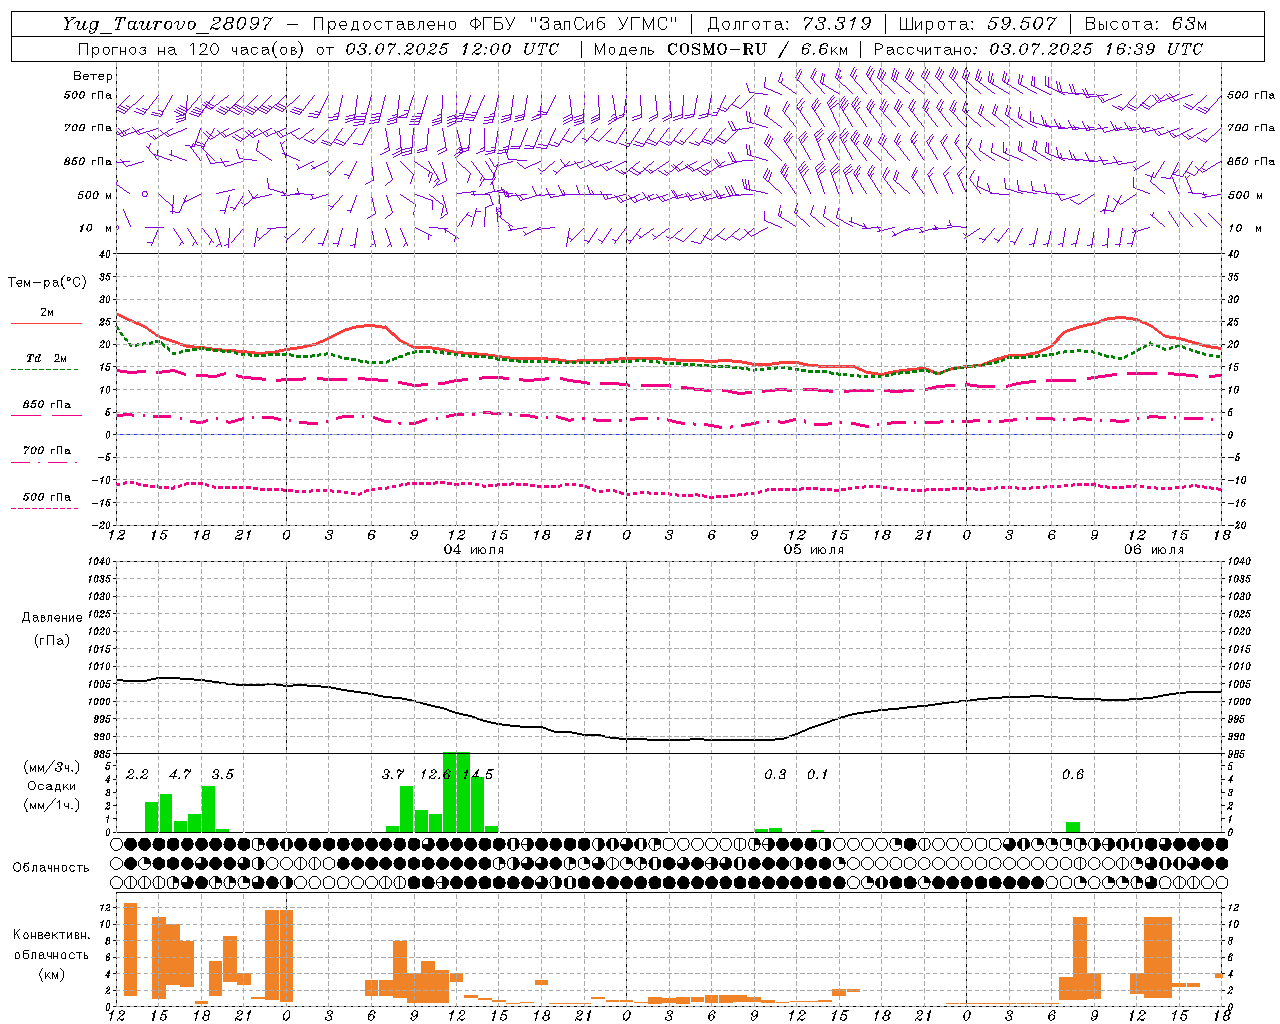The width and height of the screenshot is (1280, 1024).
Task: Click the 4.7 precipitation total
Action: pos(180,775)
